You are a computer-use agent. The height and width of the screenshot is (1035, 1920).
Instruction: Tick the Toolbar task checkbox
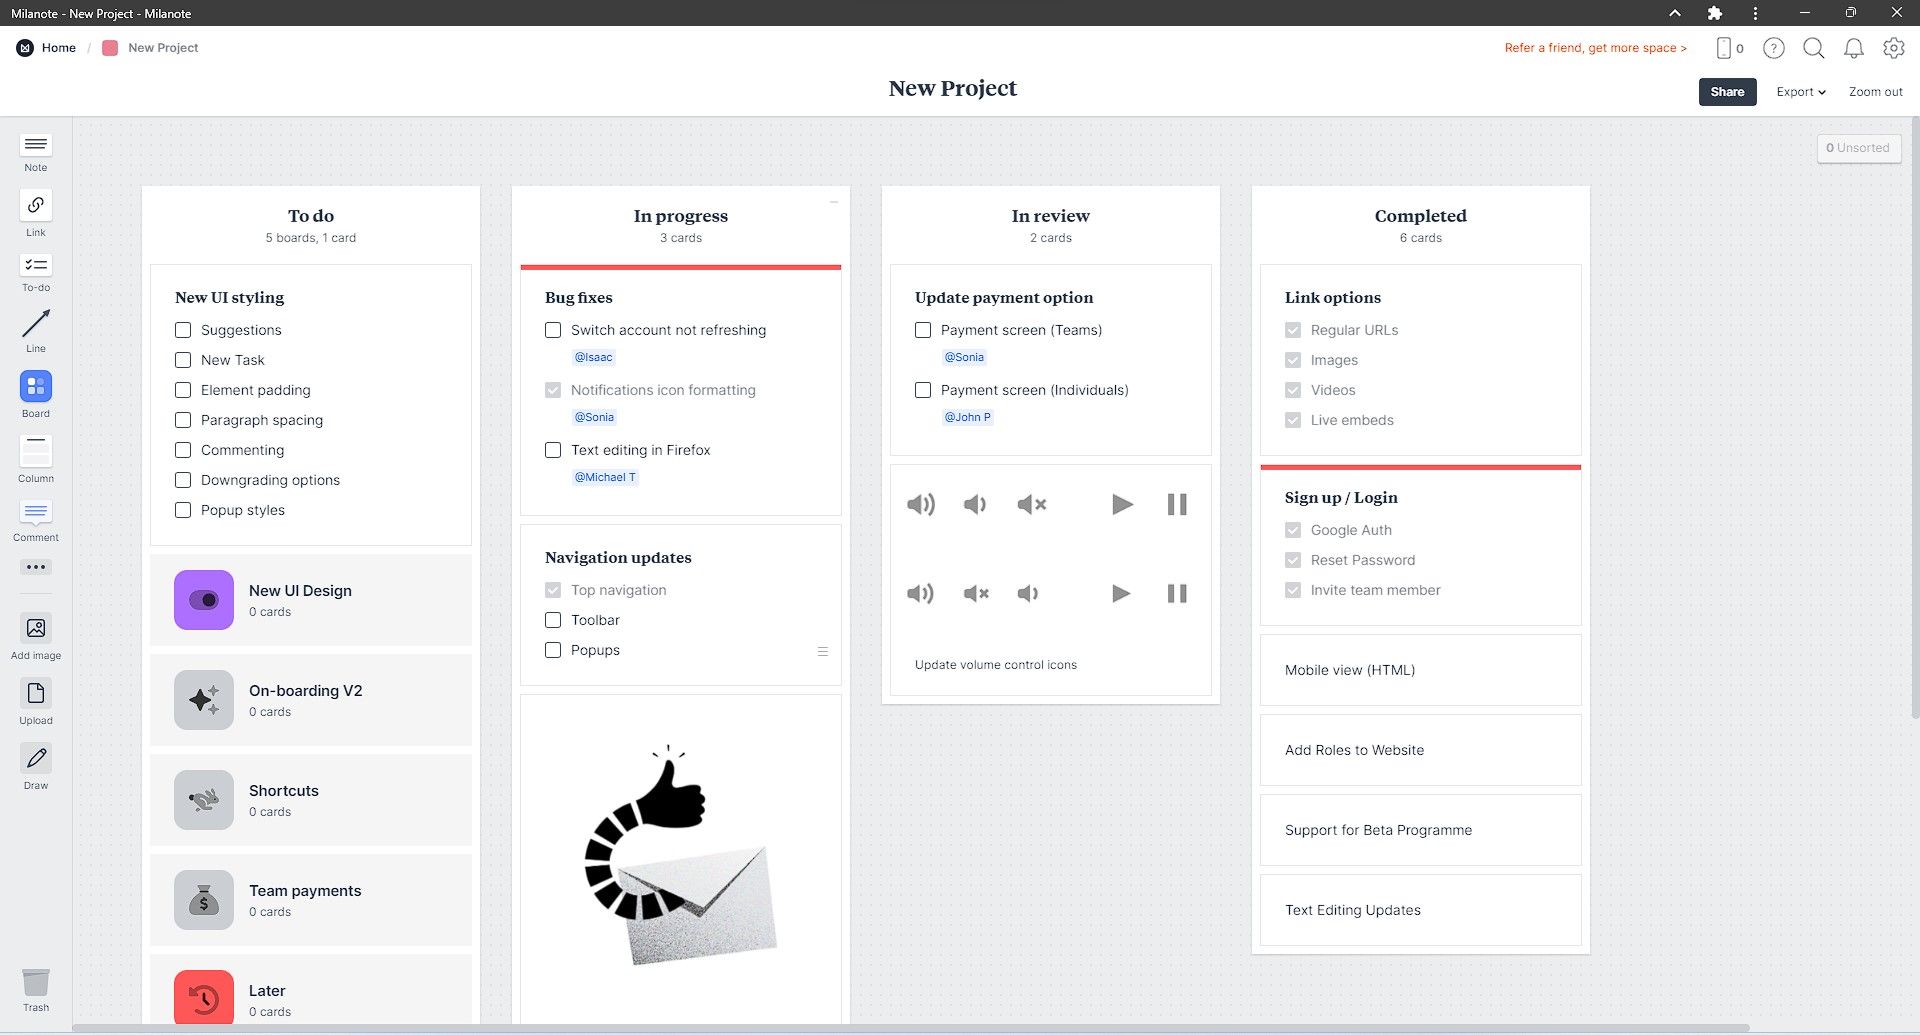tap(553, 620)
